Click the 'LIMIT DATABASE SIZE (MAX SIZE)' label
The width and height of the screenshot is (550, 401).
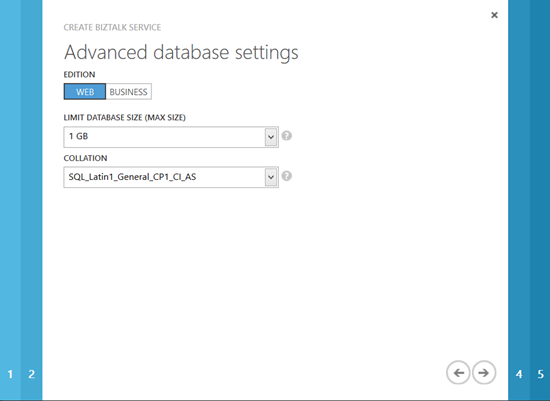pyautogui.click(x=125, y=118)
